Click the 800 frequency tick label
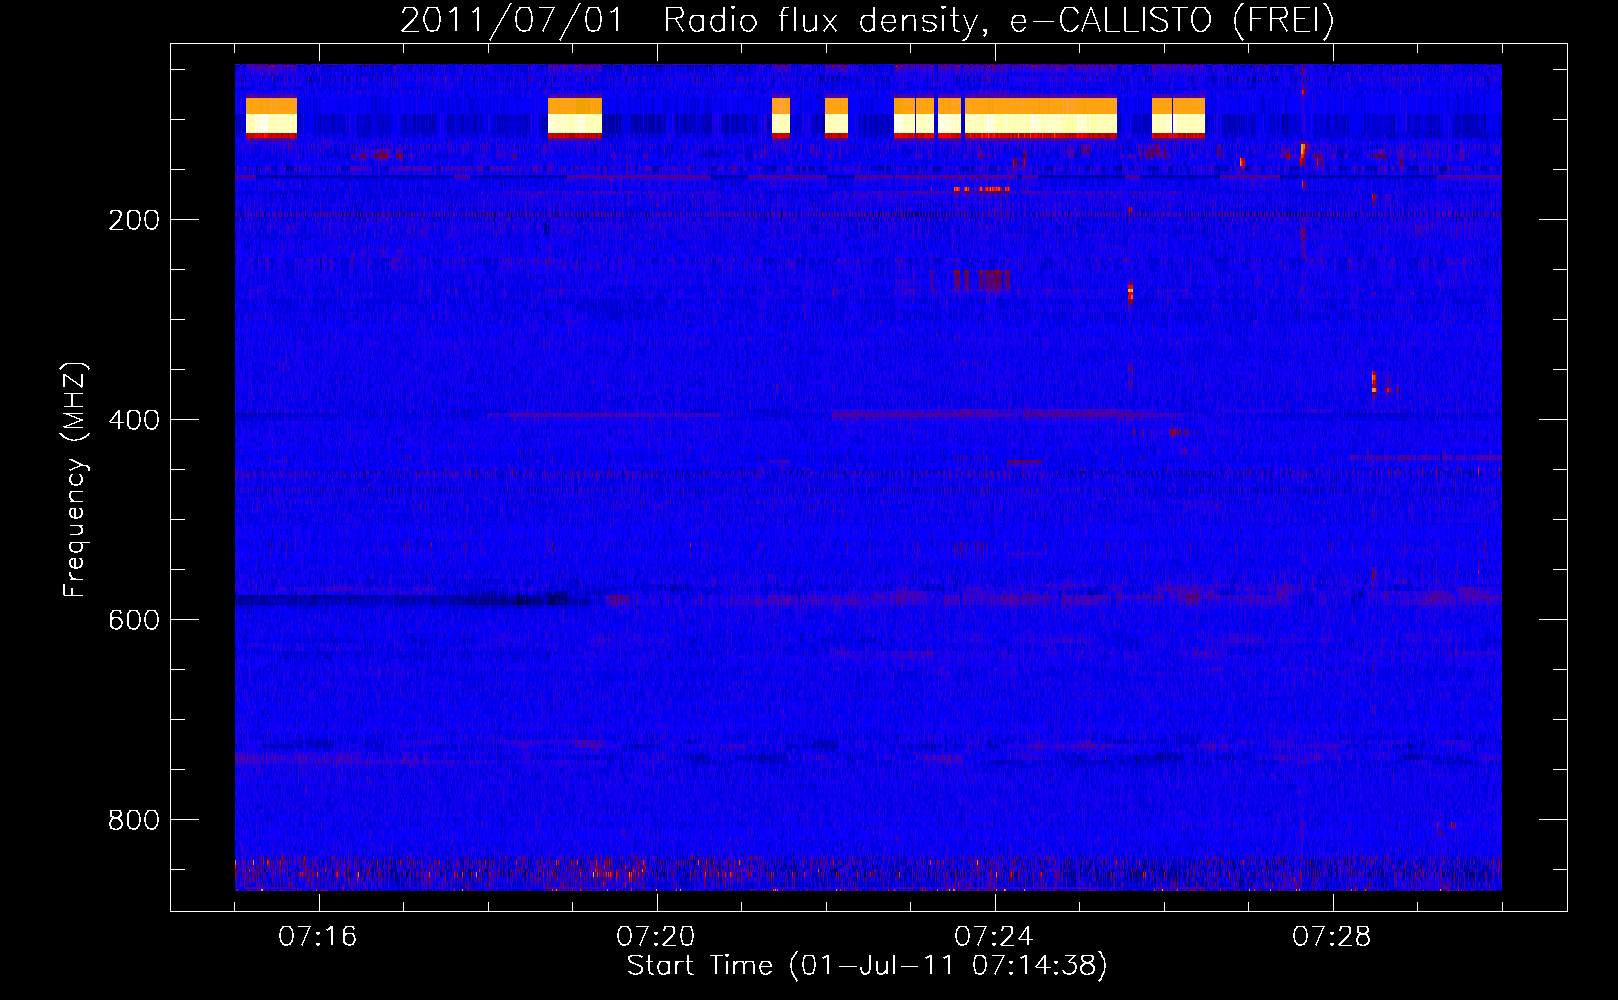The image size is (1618, 1000). 134,820
